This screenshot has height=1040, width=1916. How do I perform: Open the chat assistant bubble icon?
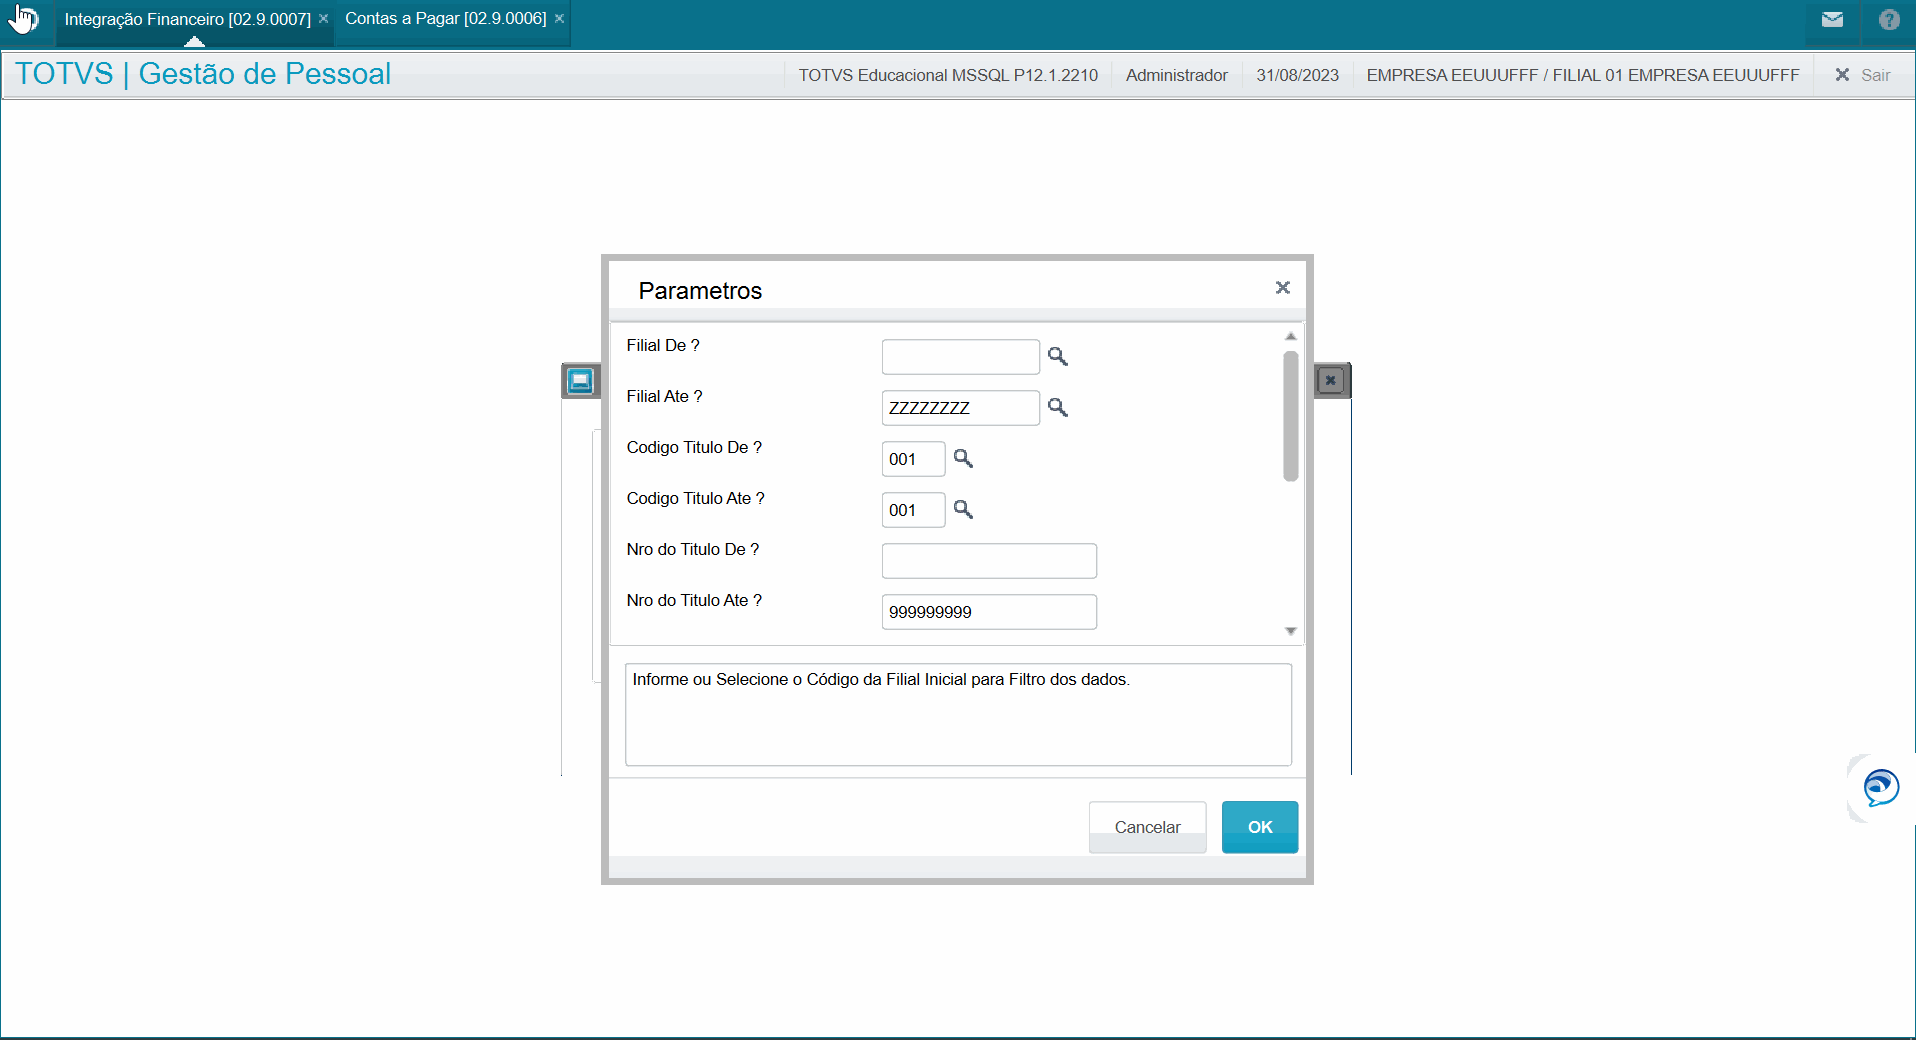tap(1881, 788)
